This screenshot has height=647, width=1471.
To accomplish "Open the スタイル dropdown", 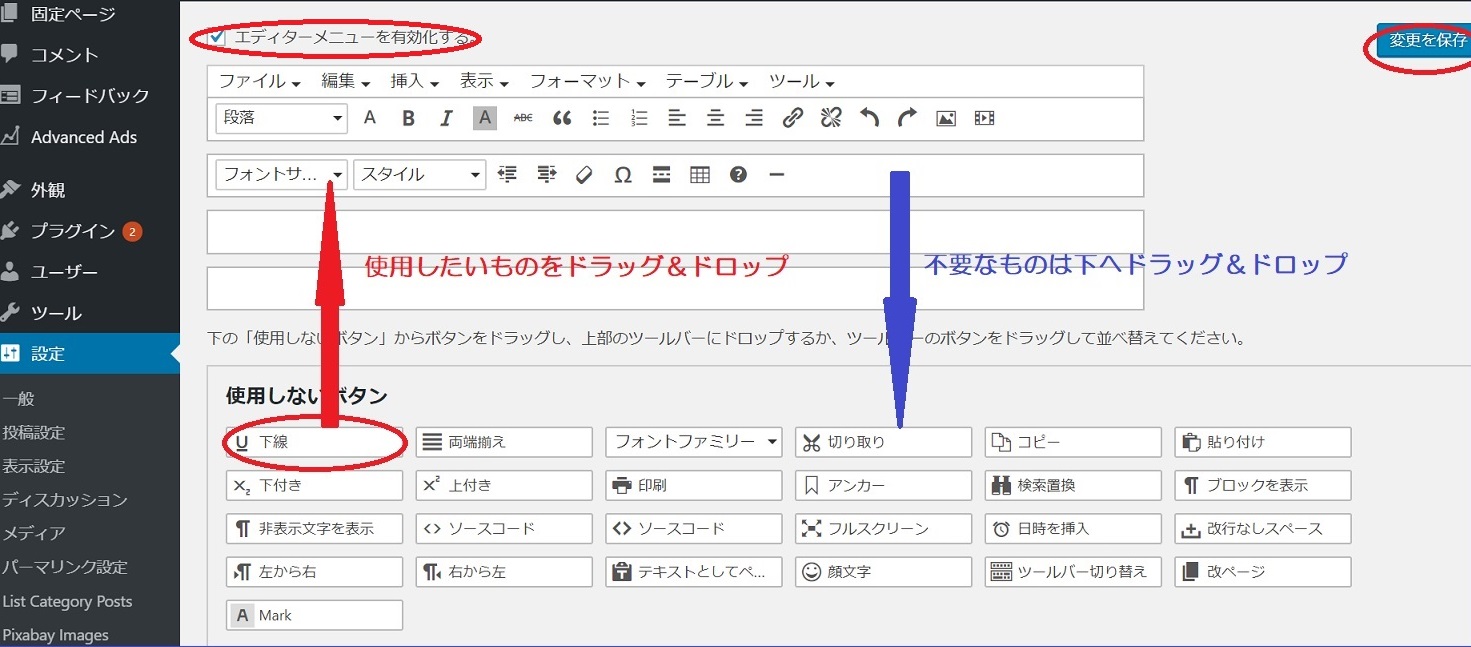I will 419,175.
